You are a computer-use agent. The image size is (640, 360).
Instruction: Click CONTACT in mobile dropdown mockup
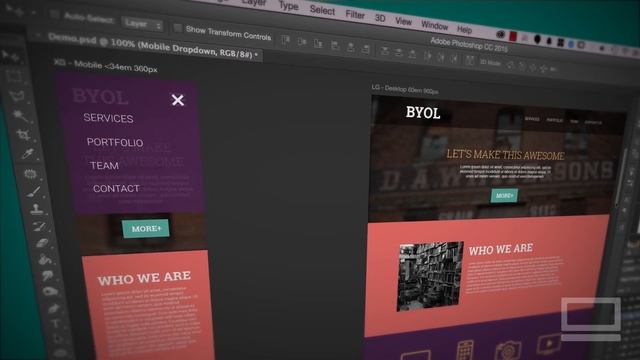[x=116, y=188]
